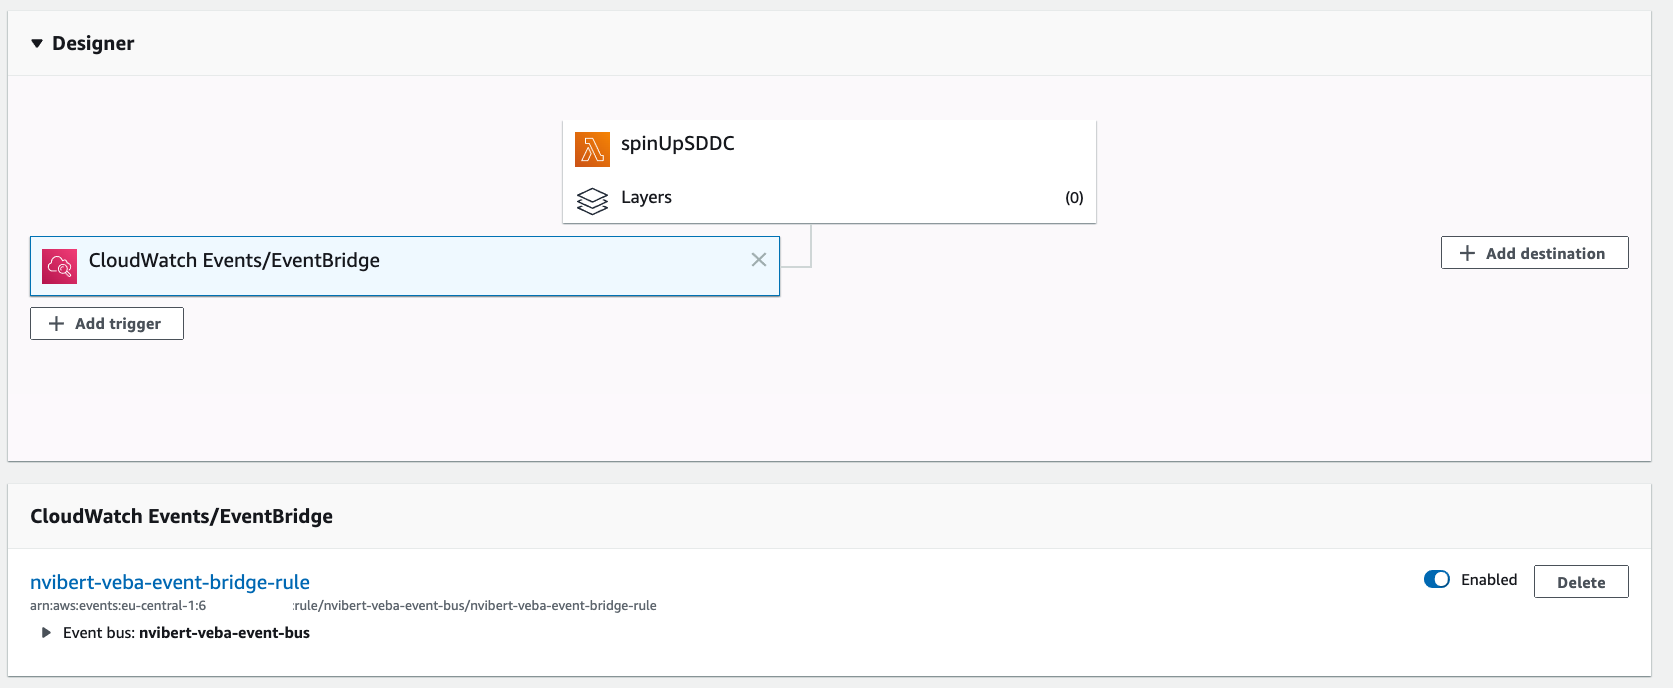Expand the Event bus disclosure triangle
The width and height of the screenshot is (1673, 688).
[46, 633]
